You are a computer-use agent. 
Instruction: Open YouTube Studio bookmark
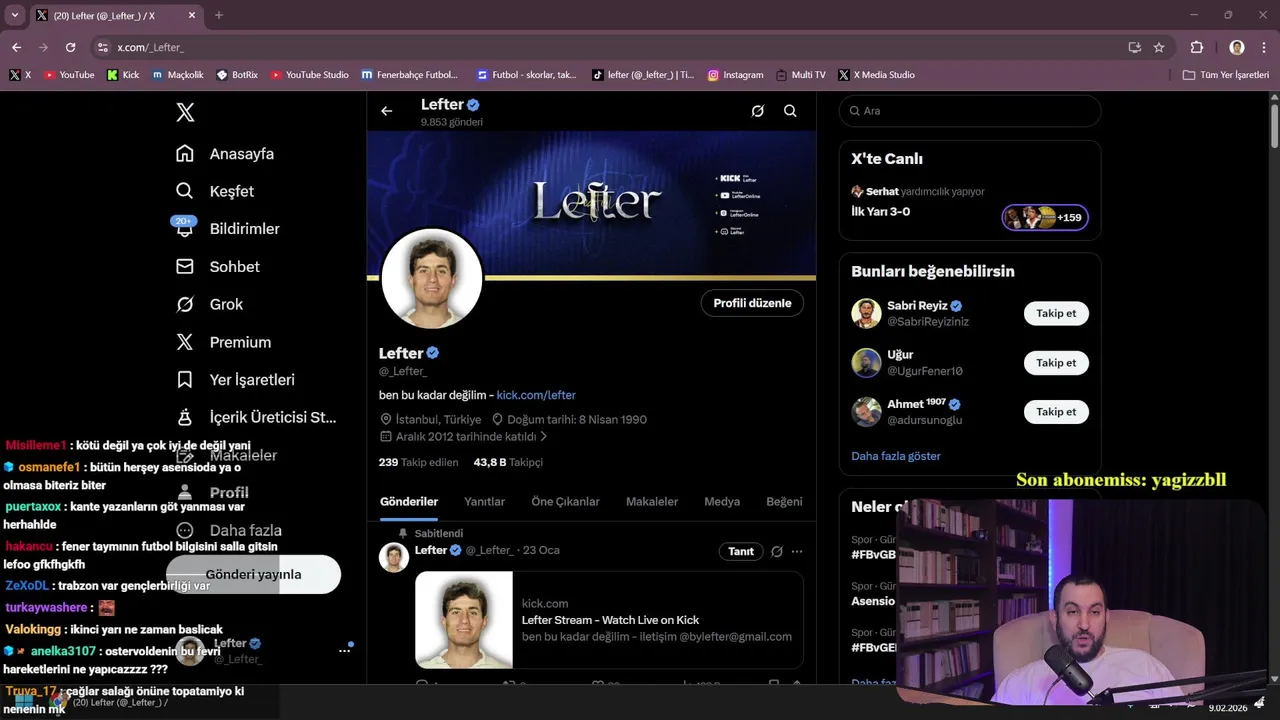310,75
